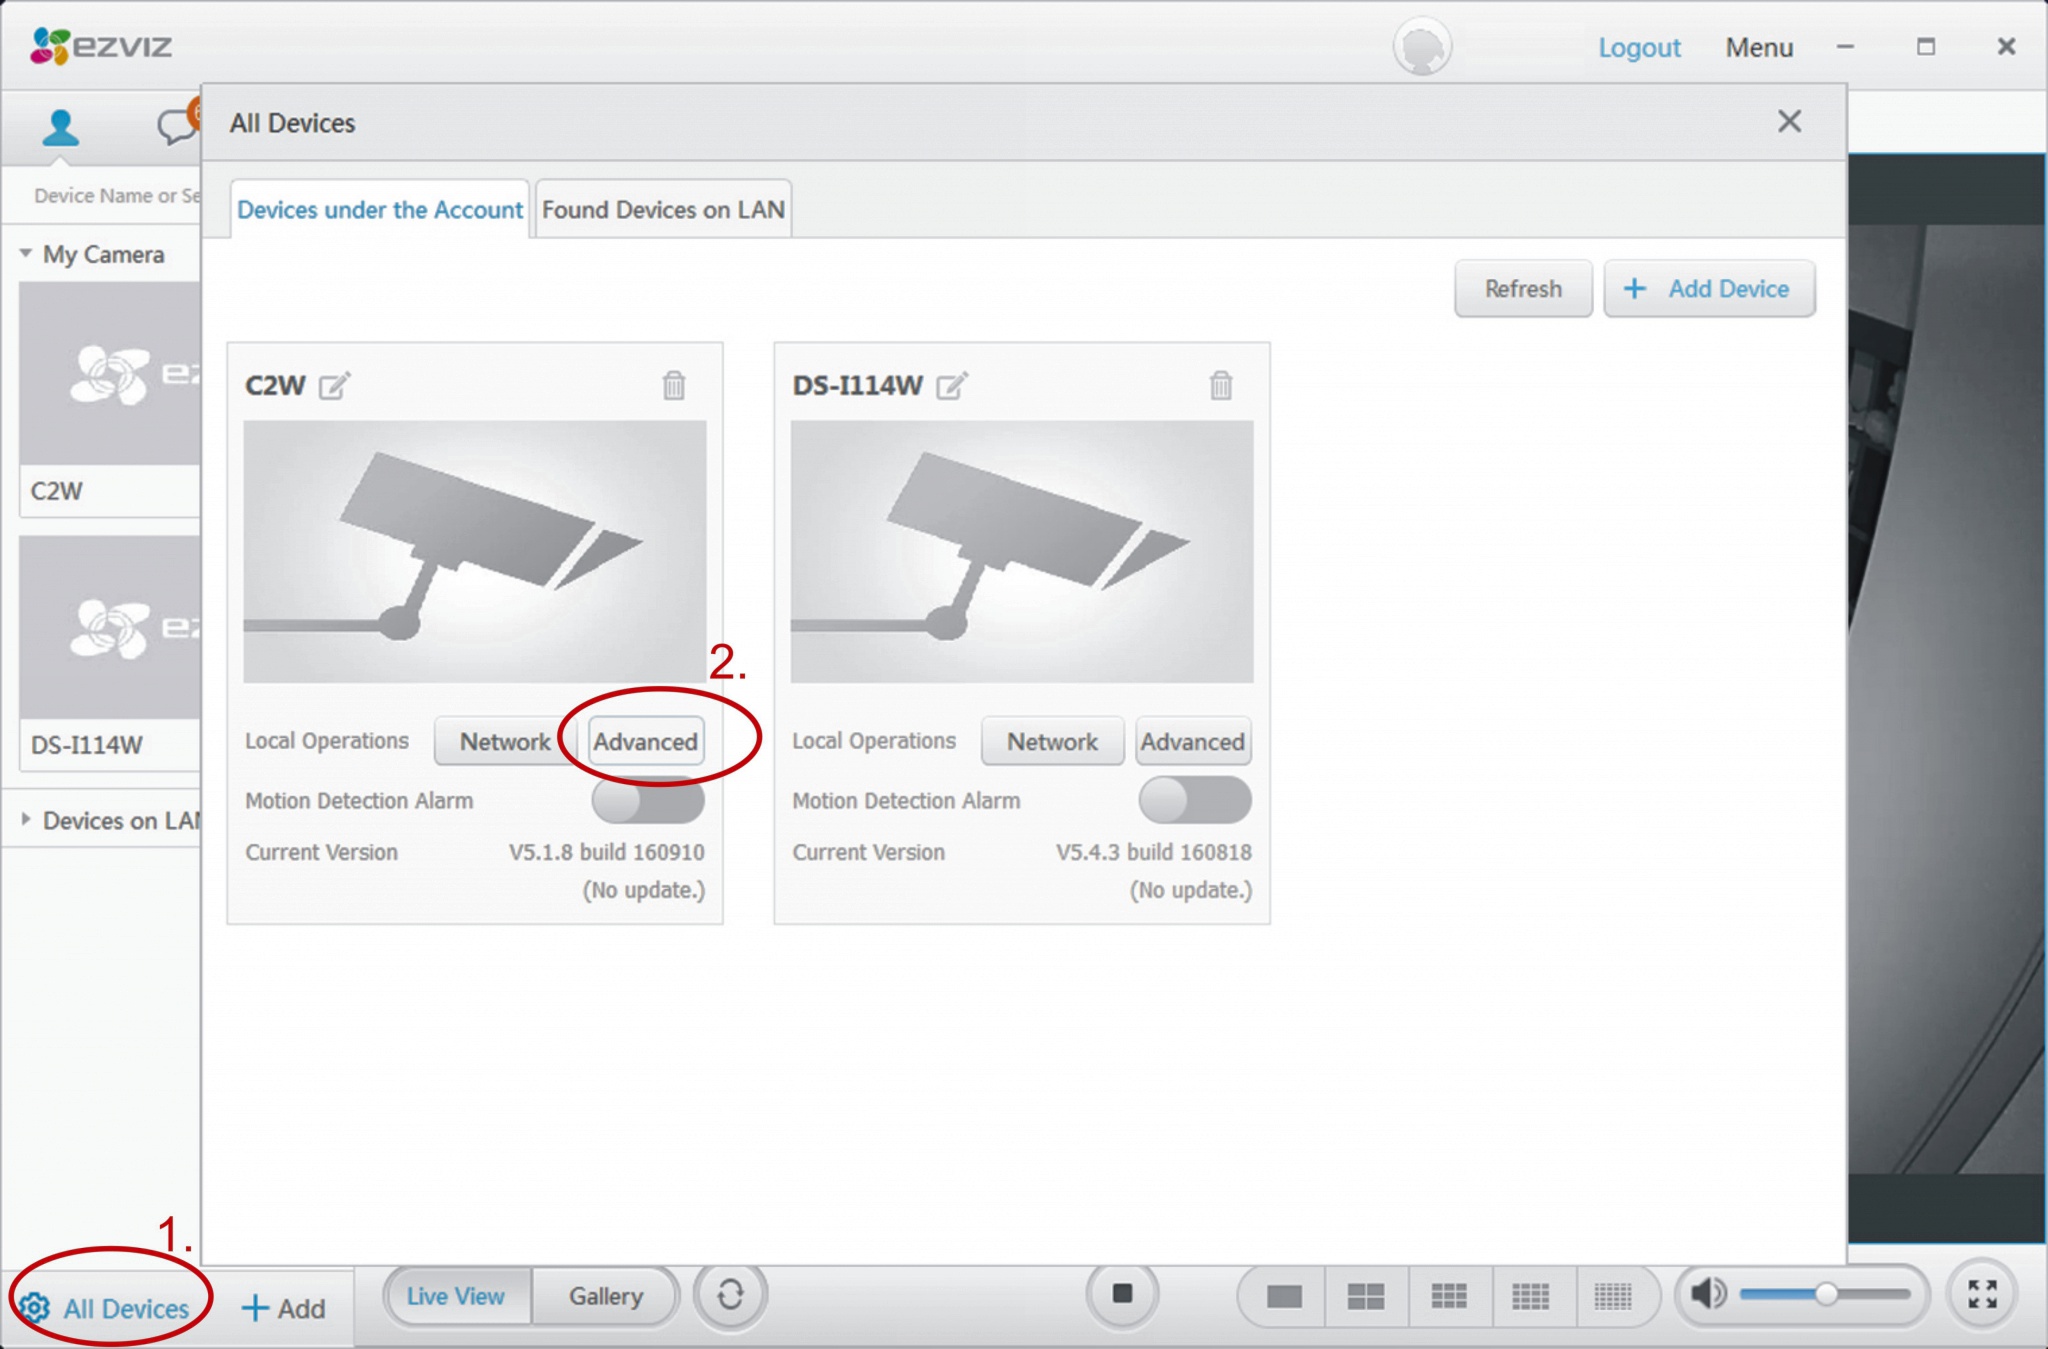
Task: Mute the speaker volume icon
Action: (1708, 1294)
